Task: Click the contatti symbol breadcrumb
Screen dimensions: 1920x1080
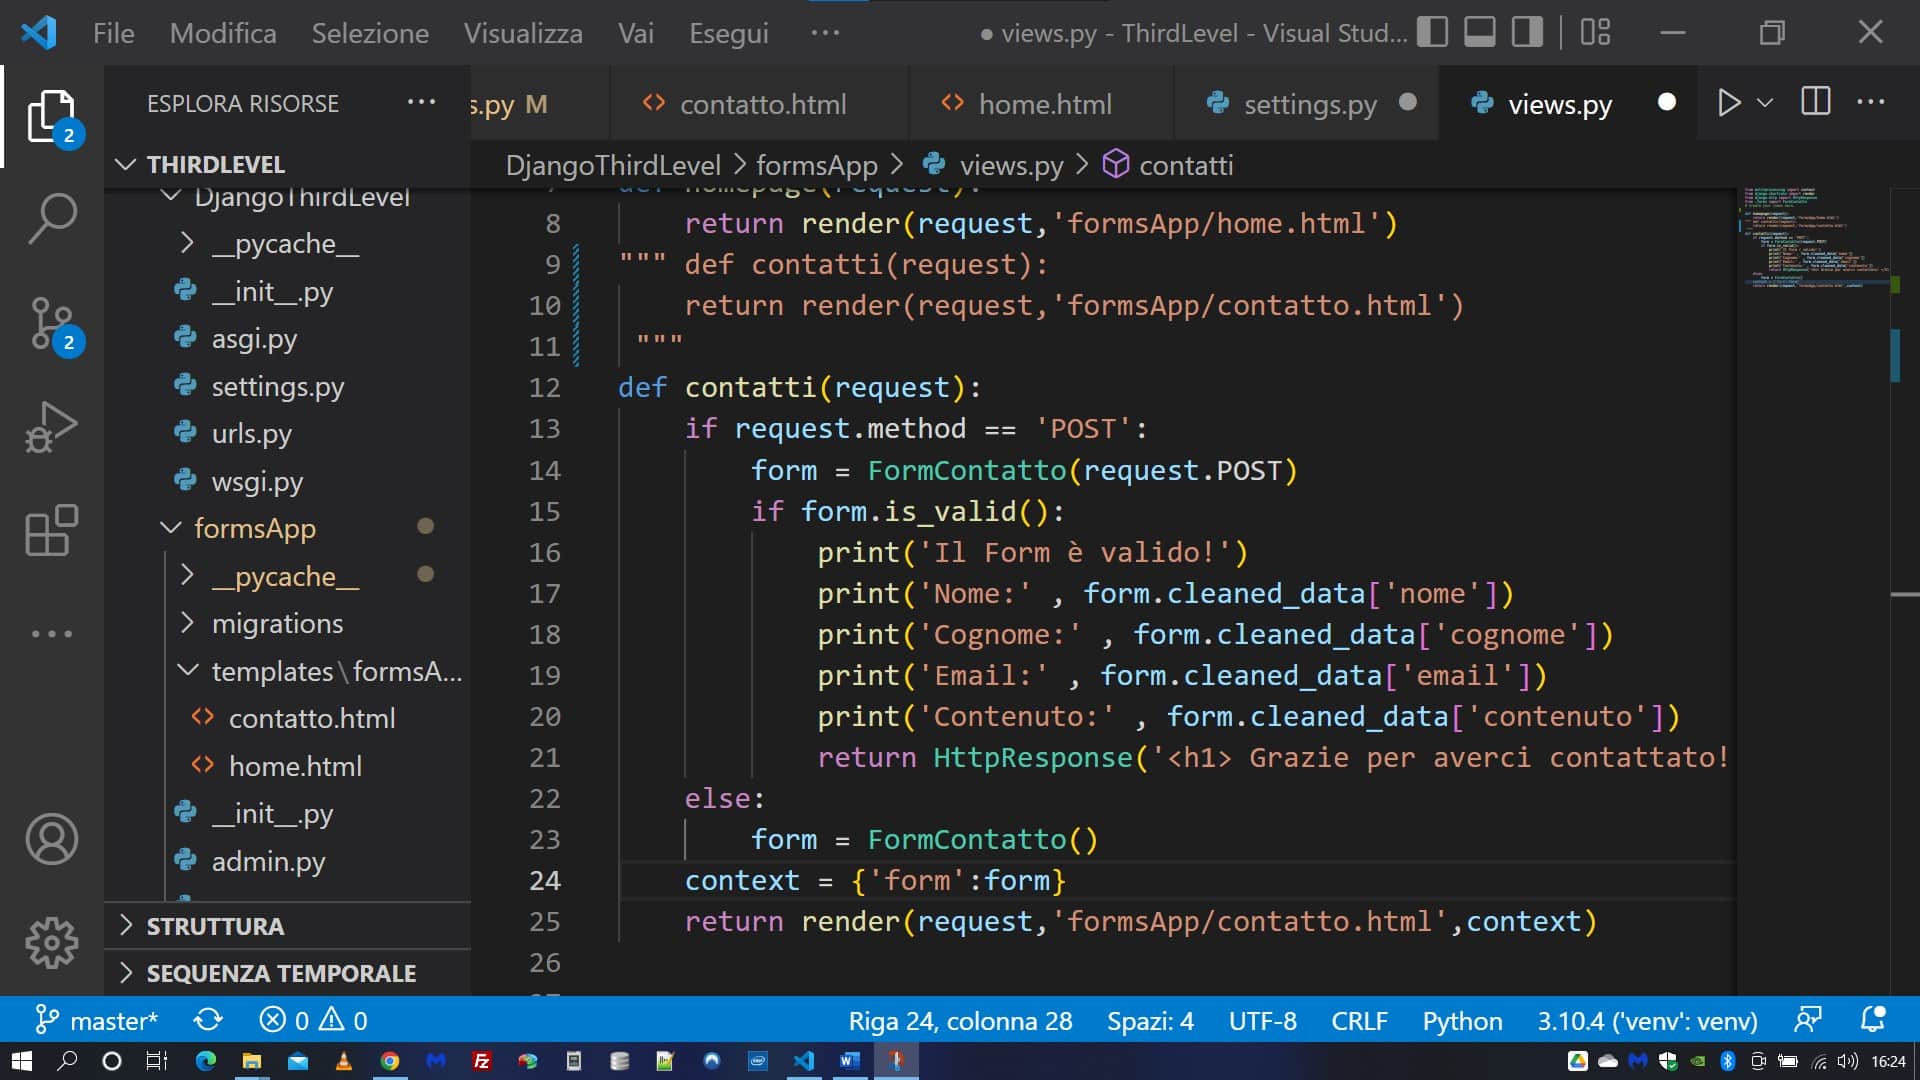Action: (1167, 165)
